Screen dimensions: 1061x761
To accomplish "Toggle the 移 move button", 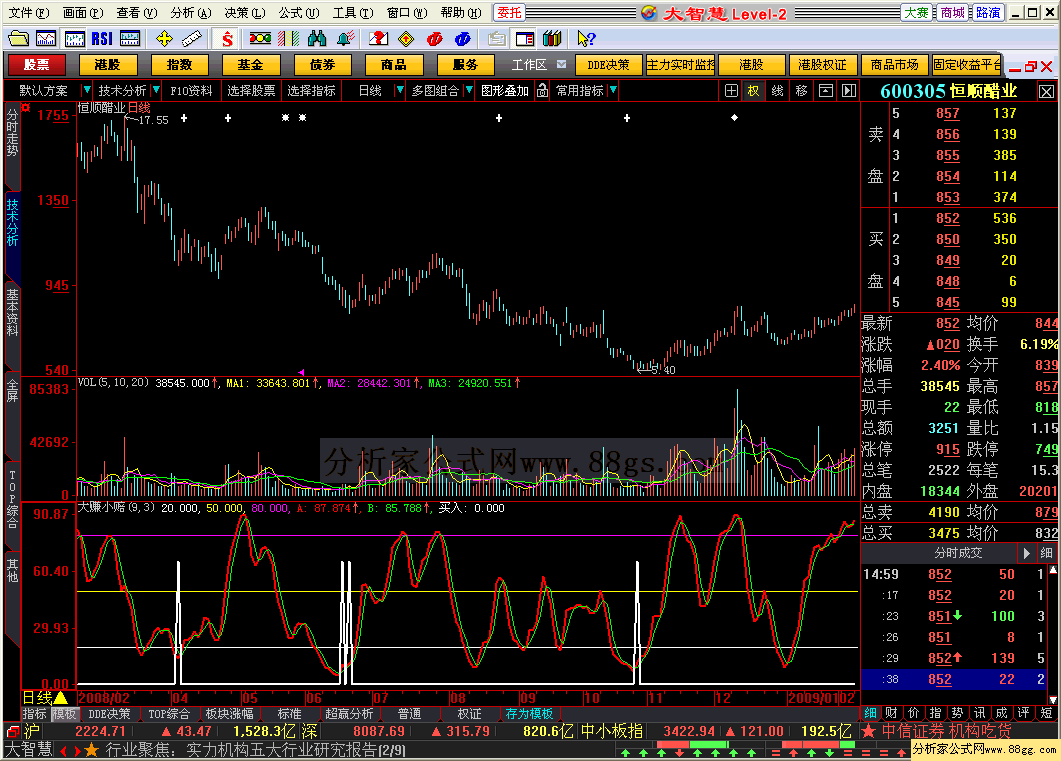I will pyautogui.click(x=801, y=90).
